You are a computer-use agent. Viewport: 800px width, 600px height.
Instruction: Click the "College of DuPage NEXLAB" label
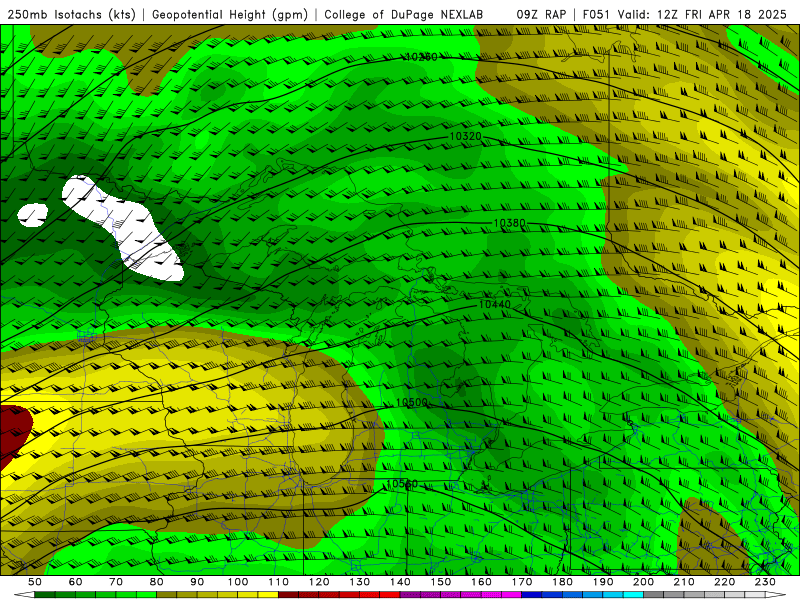[404, 15]
